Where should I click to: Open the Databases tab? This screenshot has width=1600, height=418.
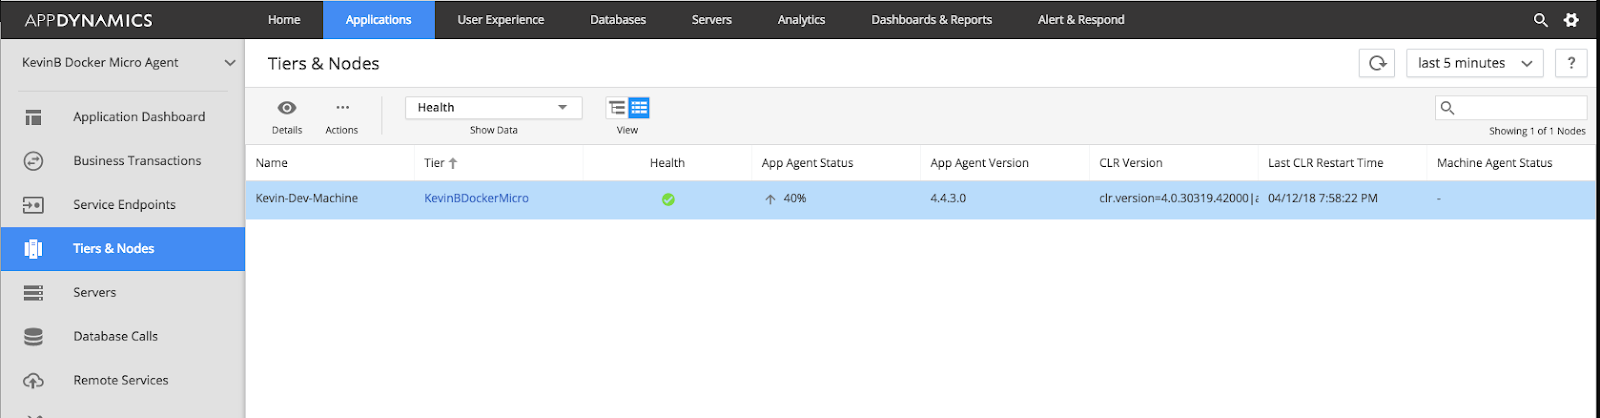[618, 20]
